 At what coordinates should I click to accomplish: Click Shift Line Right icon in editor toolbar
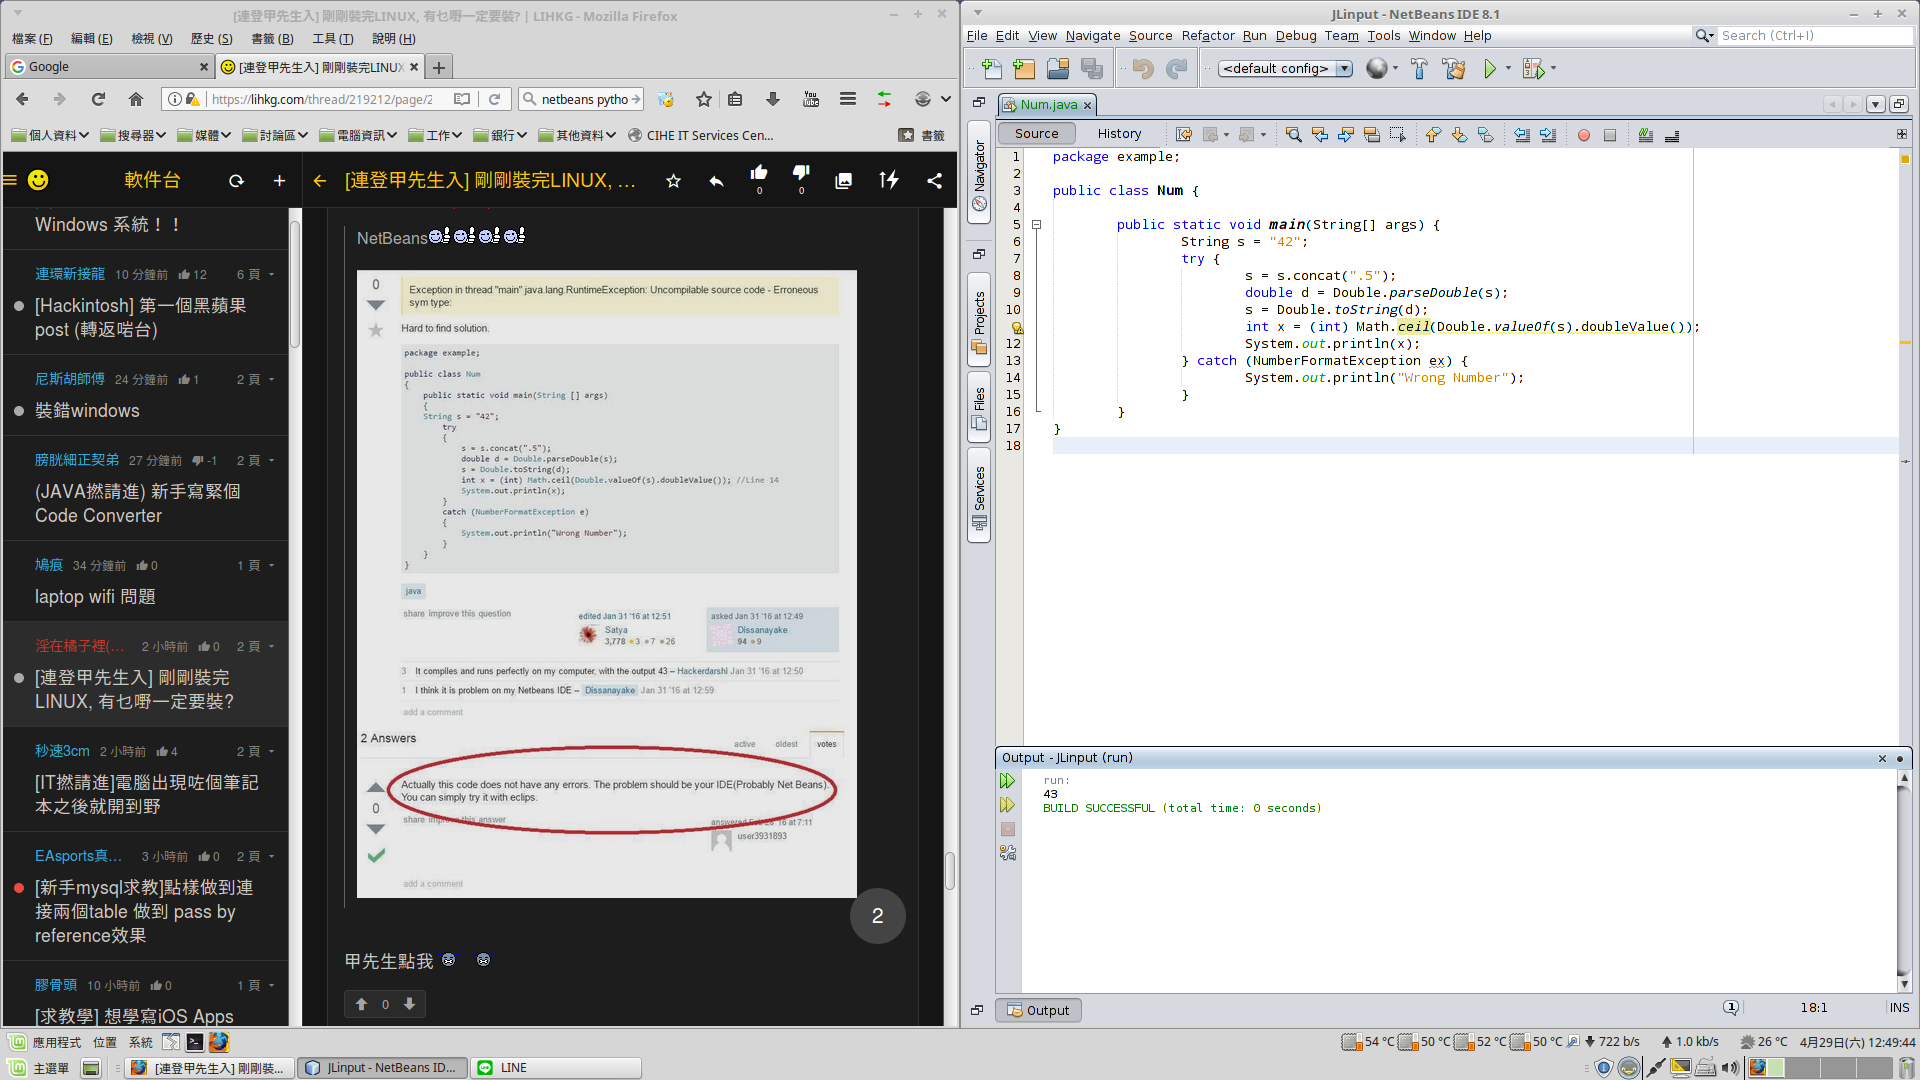point(1548,135)
